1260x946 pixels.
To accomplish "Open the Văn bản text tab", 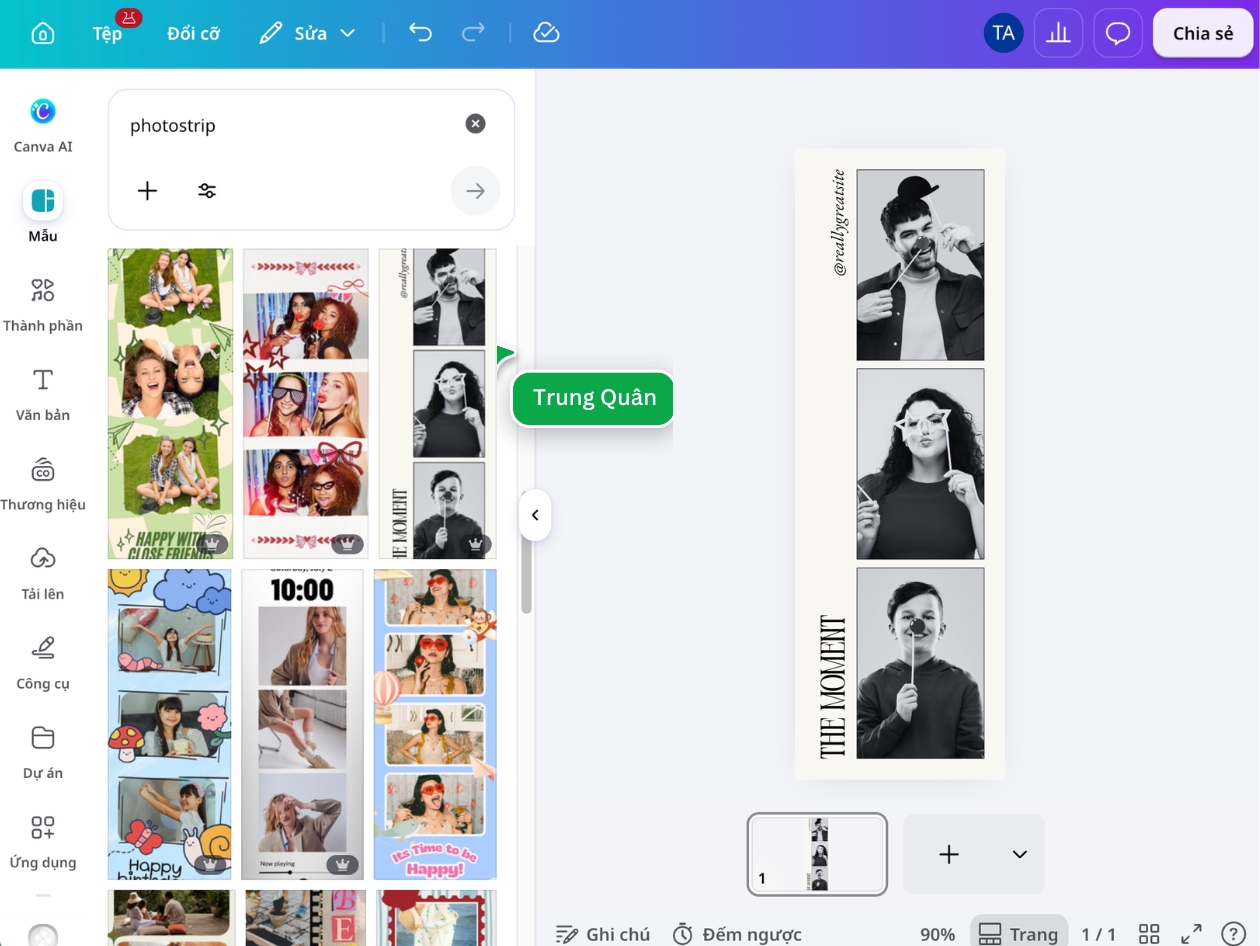I will [x=43, y=394].
